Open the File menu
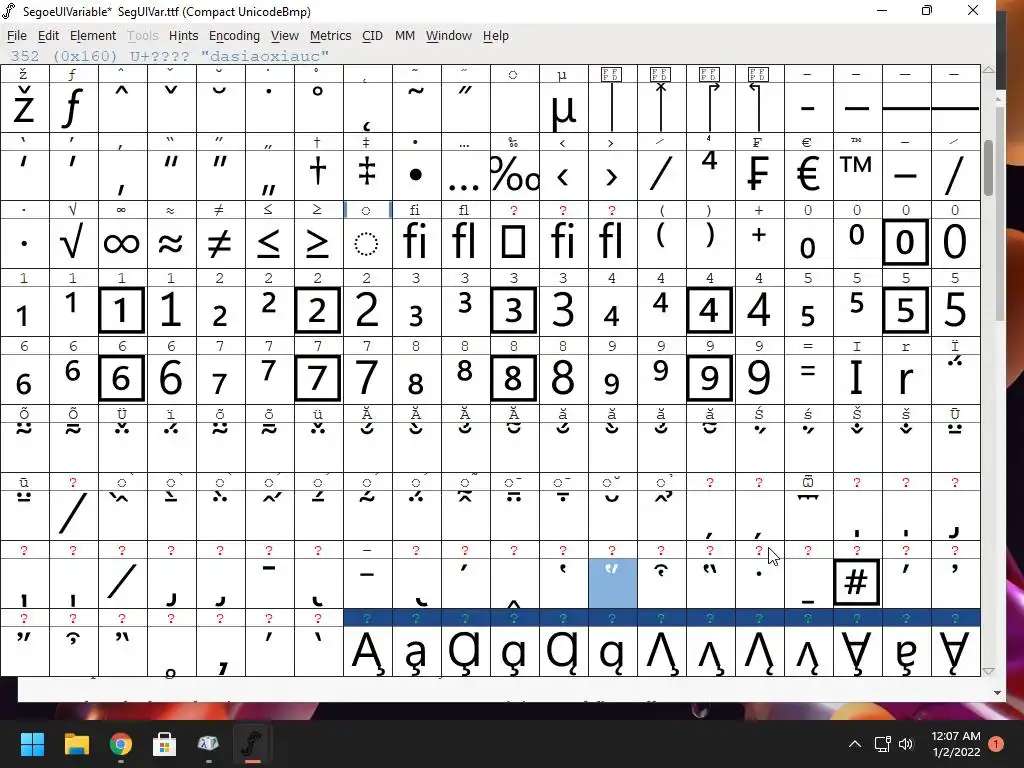 (16, 36)
